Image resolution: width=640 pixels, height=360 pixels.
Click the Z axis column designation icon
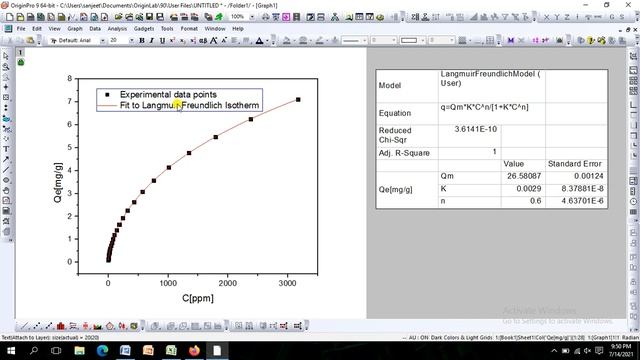567,17
